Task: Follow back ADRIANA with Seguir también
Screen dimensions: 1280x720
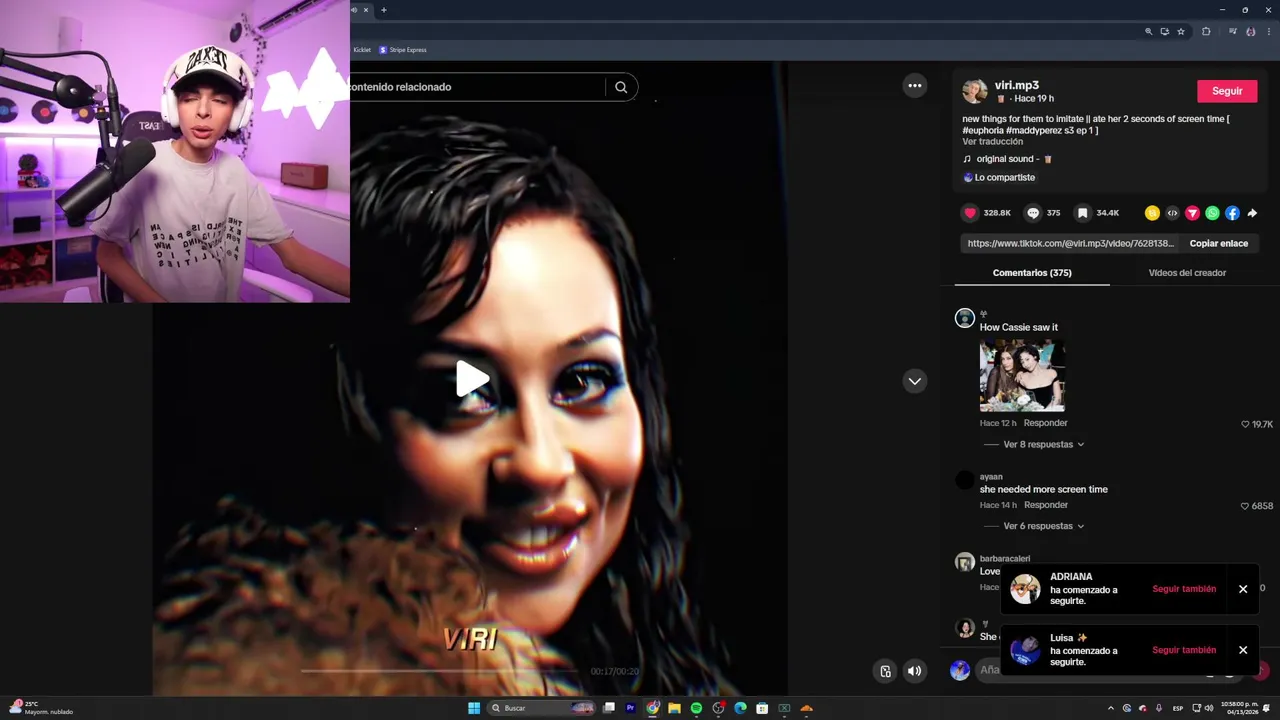Action: click(1184, 589)
